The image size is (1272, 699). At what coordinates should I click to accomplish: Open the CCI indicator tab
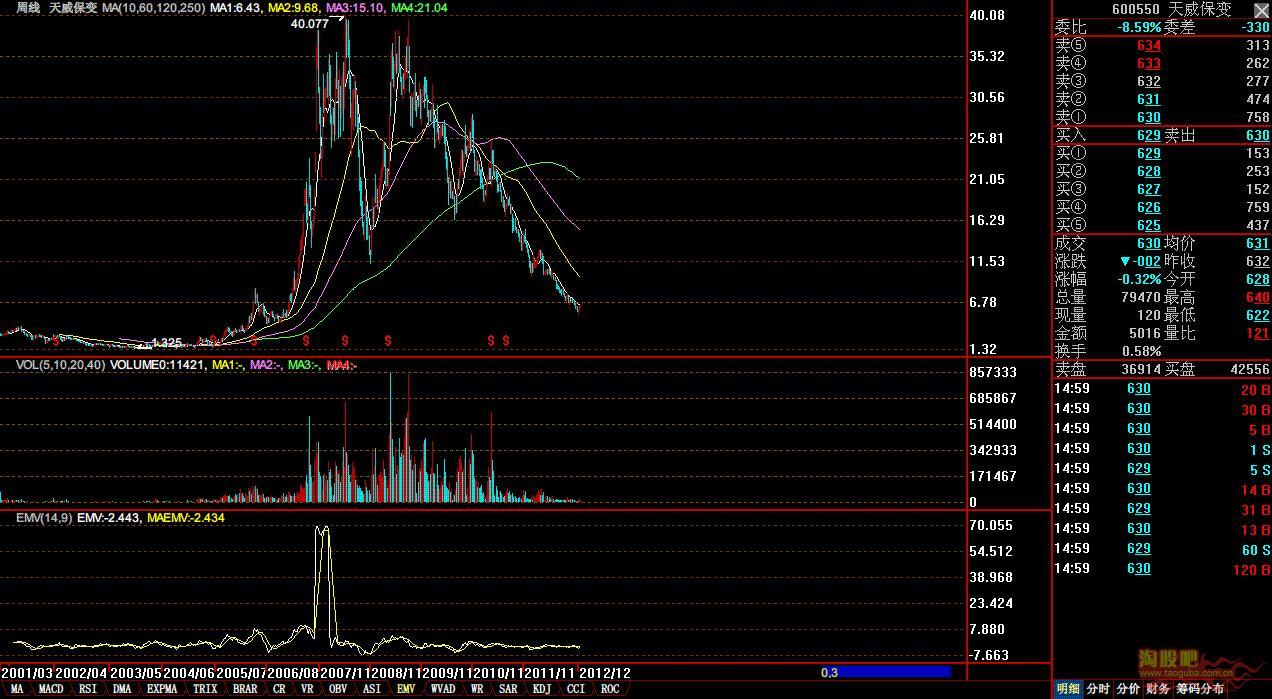pyautogui.click(x=576, y=689)
